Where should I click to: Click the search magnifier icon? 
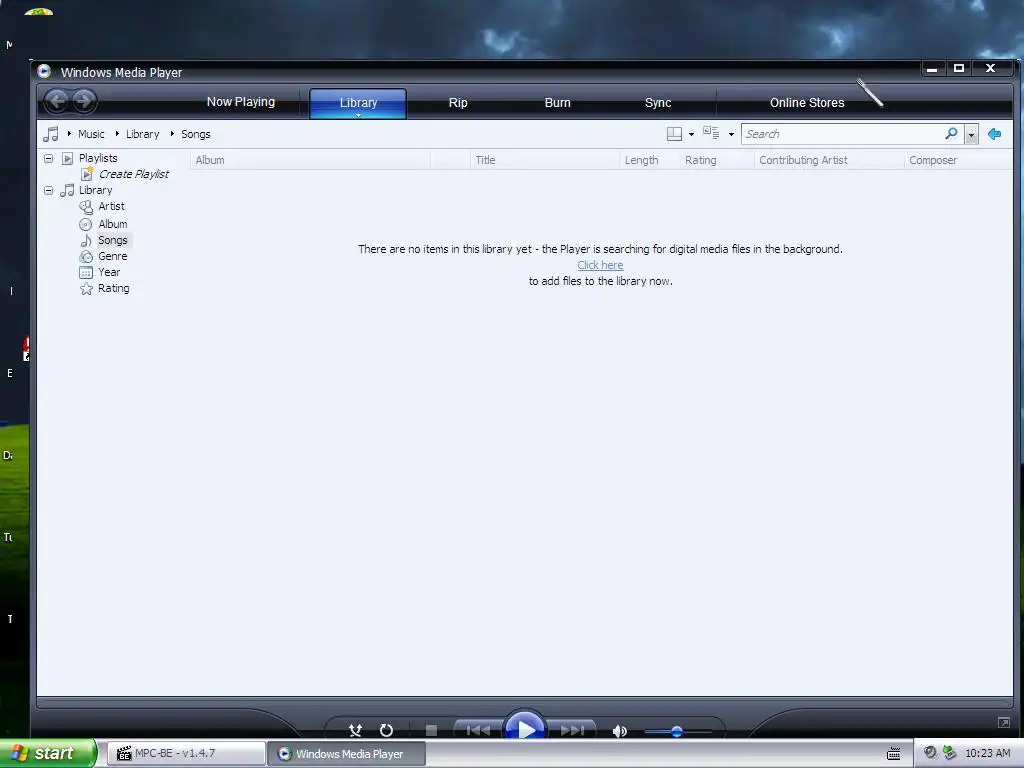[952, 133]
